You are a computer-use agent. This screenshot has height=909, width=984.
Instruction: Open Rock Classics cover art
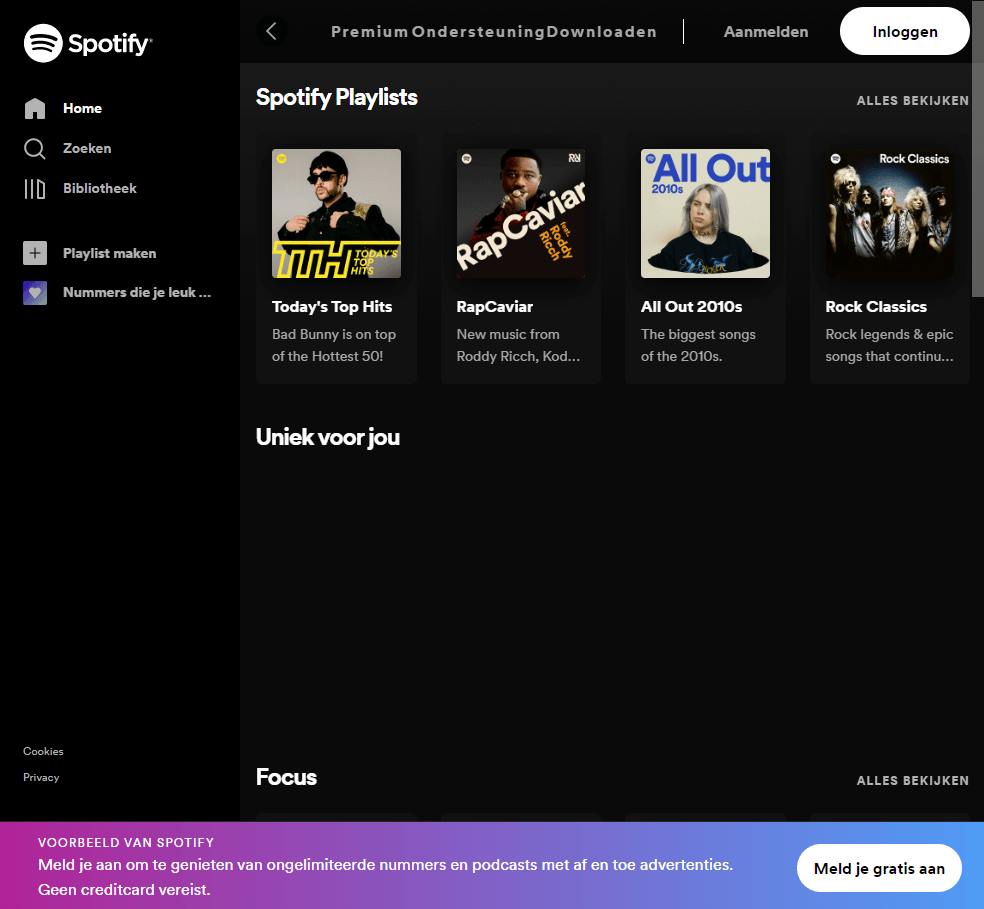point(890,213)
